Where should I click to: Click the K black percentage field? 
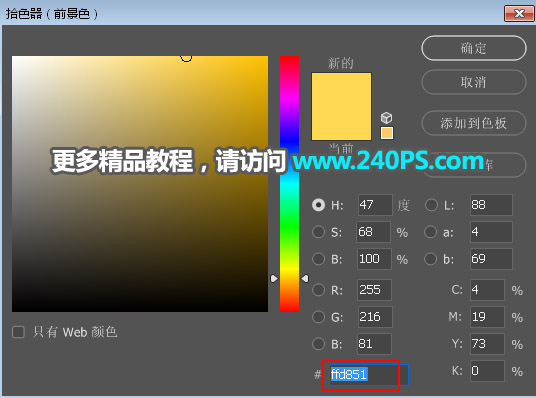pyautogui.click(x=487, y=371)
